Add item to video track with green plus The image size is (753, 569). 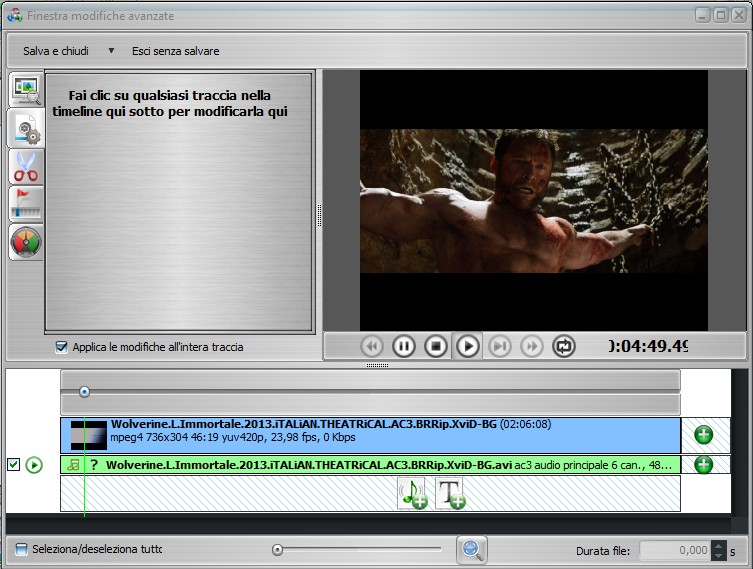(x=704, y=435)
